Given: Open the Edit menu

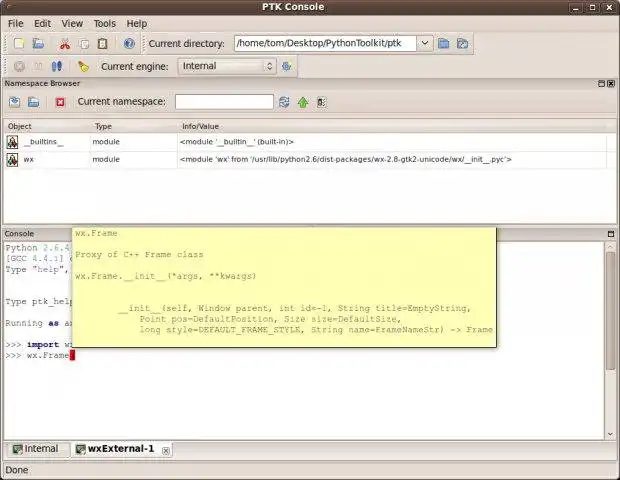Looking at the screenshot, I should (42, 24).
